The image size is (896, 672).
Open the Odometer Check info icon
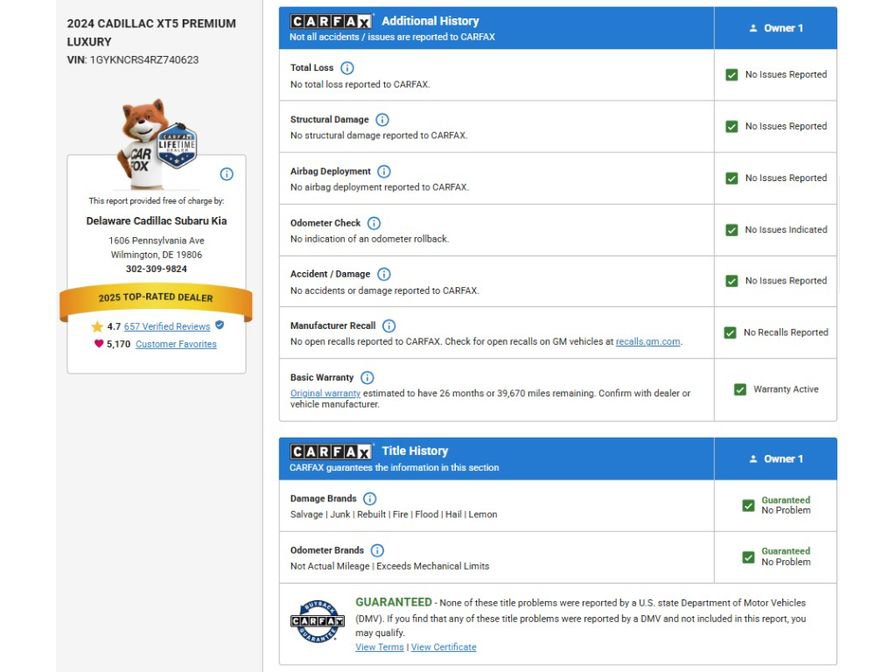pos(374,223)
